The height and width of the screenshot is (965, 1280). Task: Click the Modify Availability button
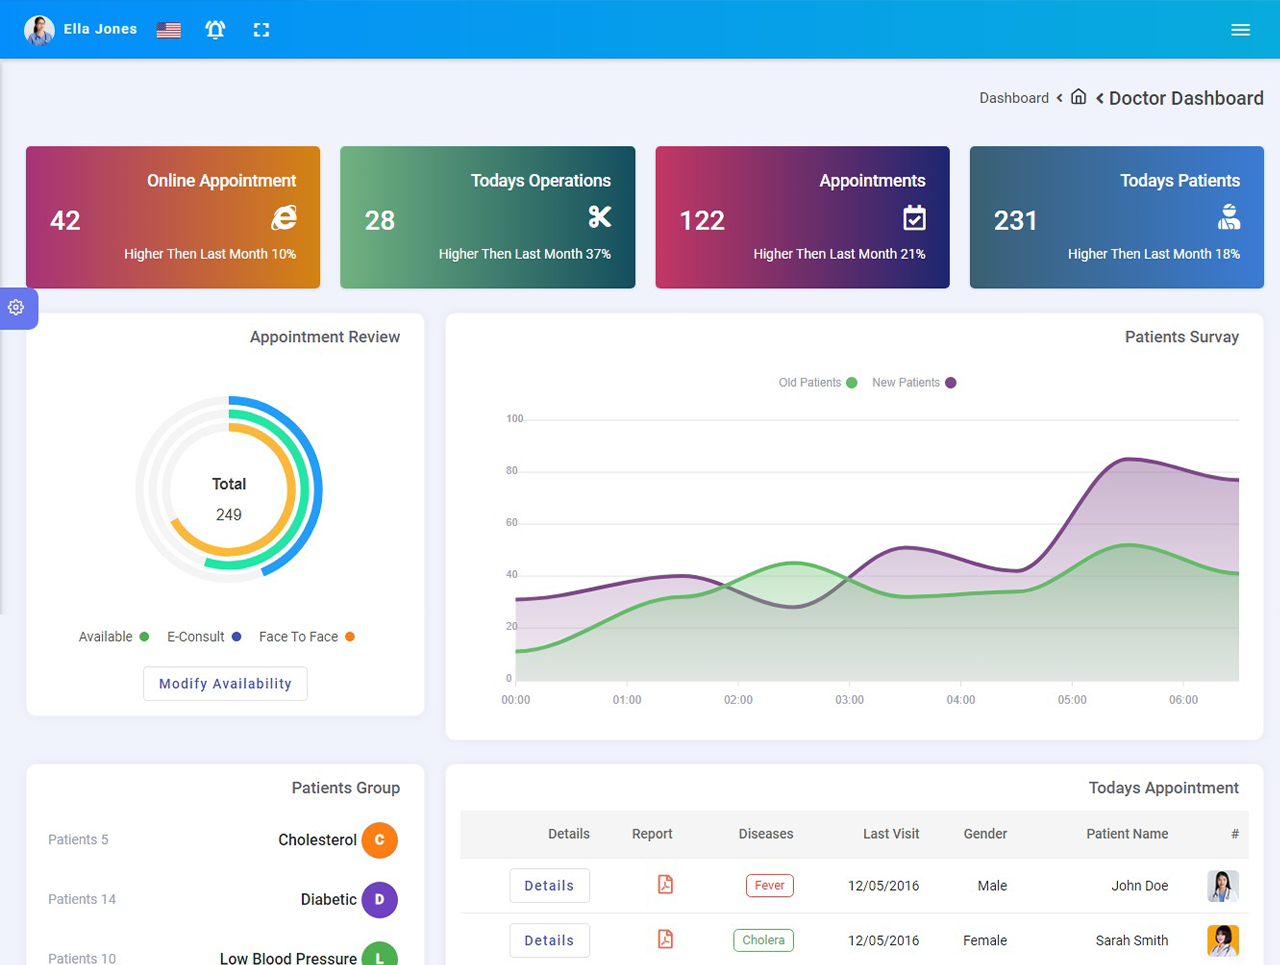coord(225,684)
